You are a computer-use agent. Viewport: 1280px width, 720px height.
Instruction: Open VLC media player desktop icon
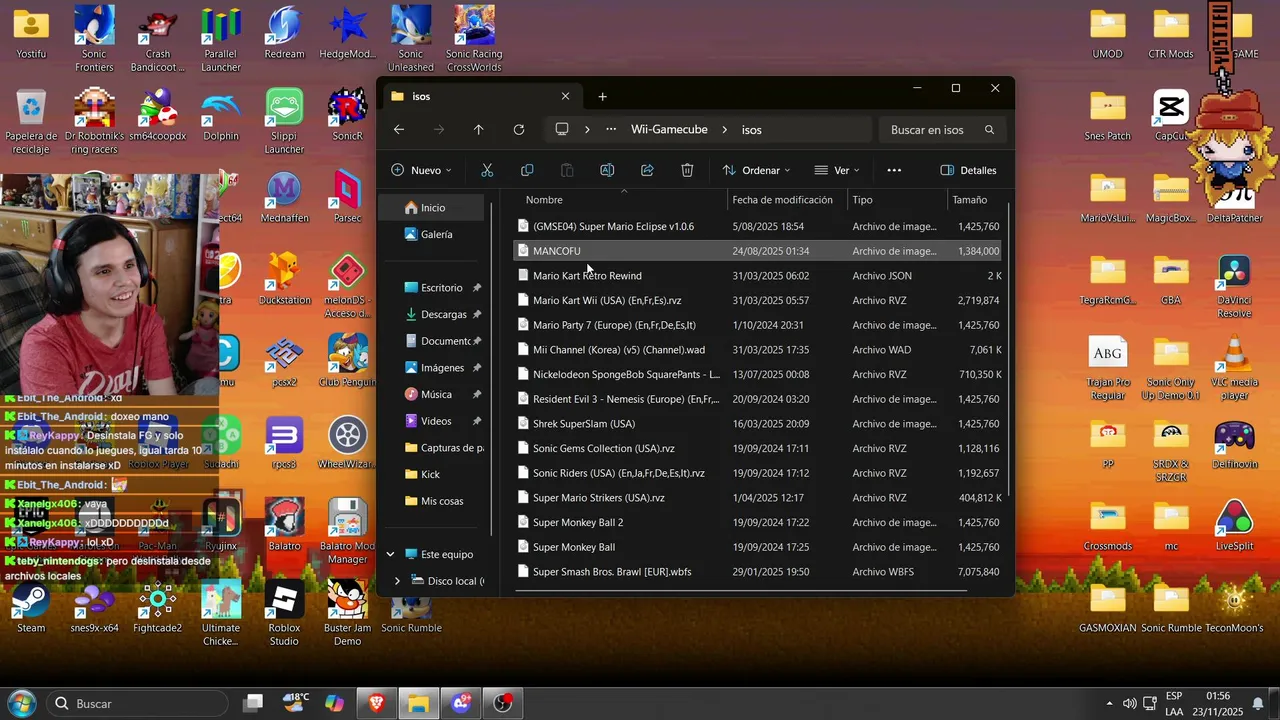coord(1234,368)
